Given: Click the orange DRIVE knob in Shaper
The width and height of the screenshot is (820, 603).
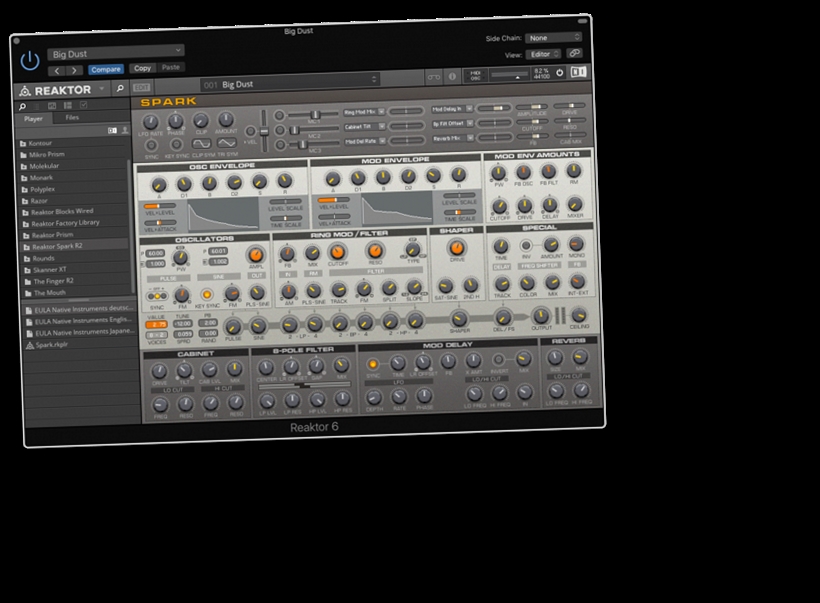Looking at the screenshot, I should point(456,248).
